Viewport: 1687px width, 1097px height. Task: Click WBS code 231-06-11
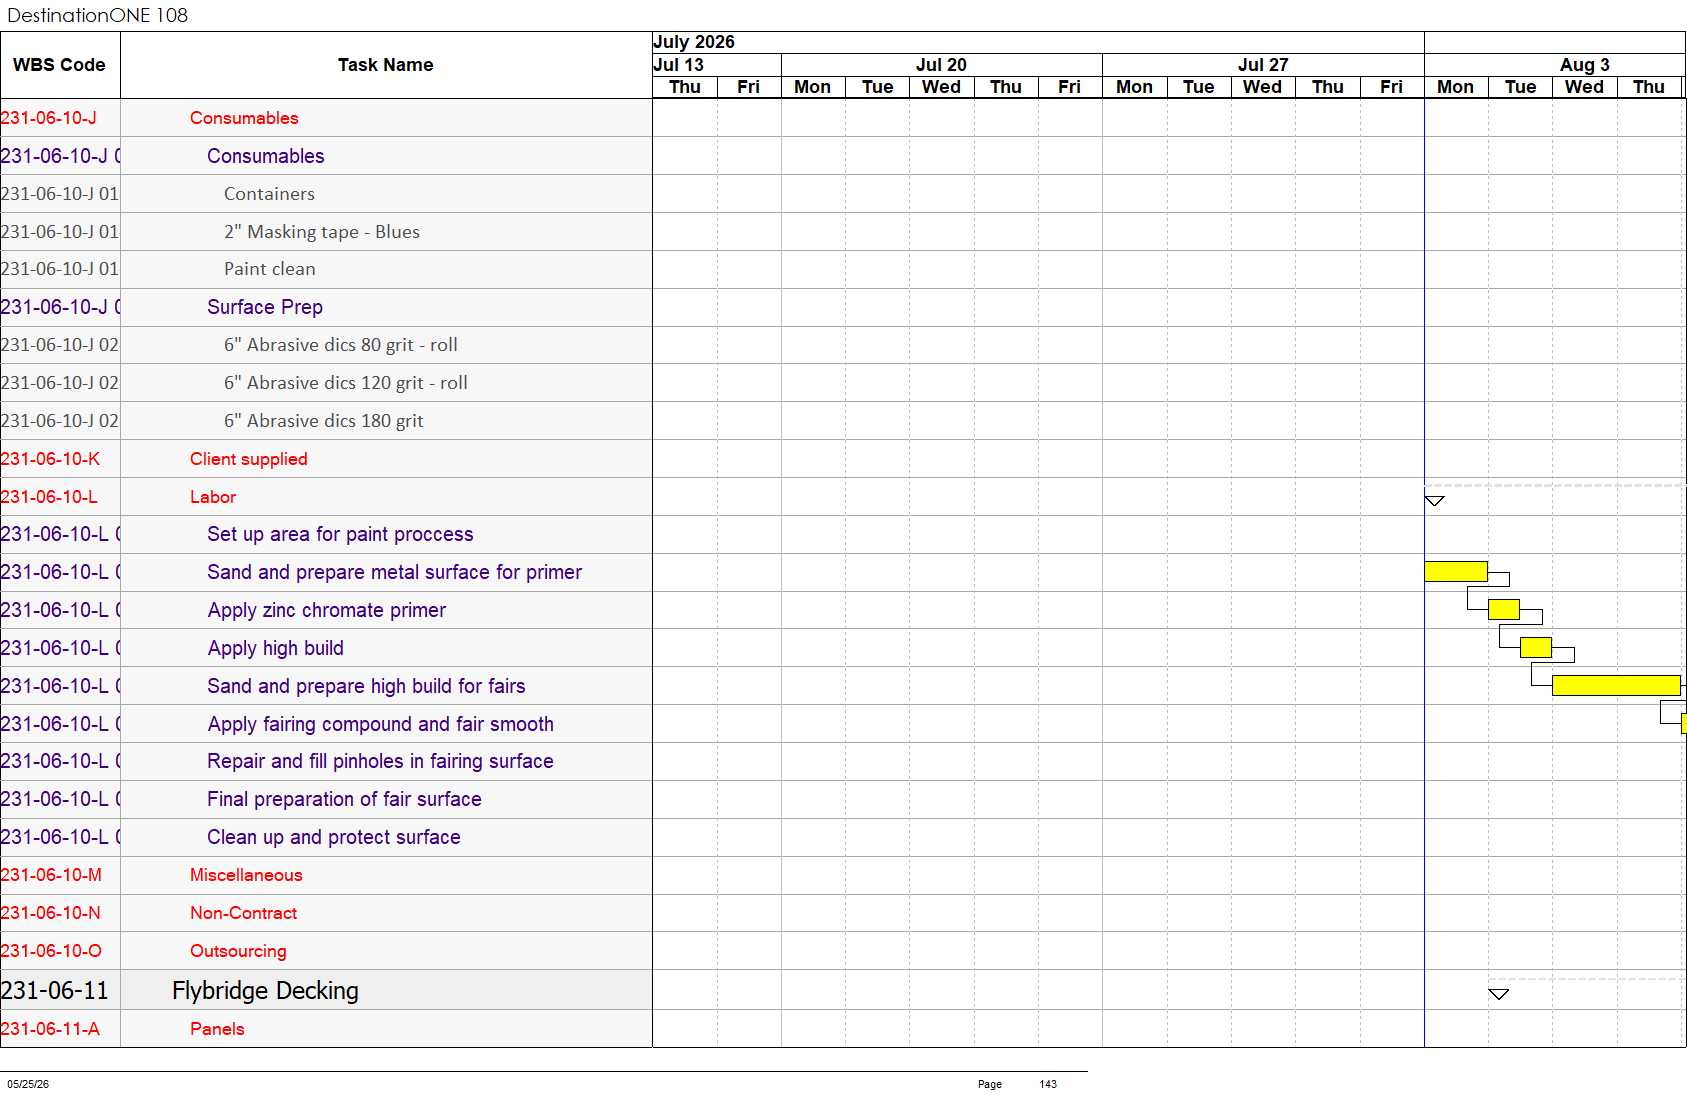(x=55, y=990)
